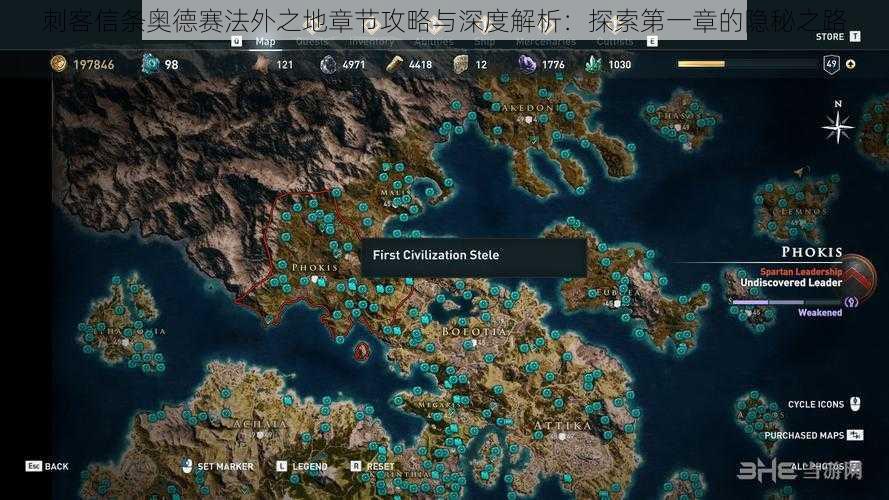Choose Set Marker
Screen dimensions: 889x500
tap(226, 467)
